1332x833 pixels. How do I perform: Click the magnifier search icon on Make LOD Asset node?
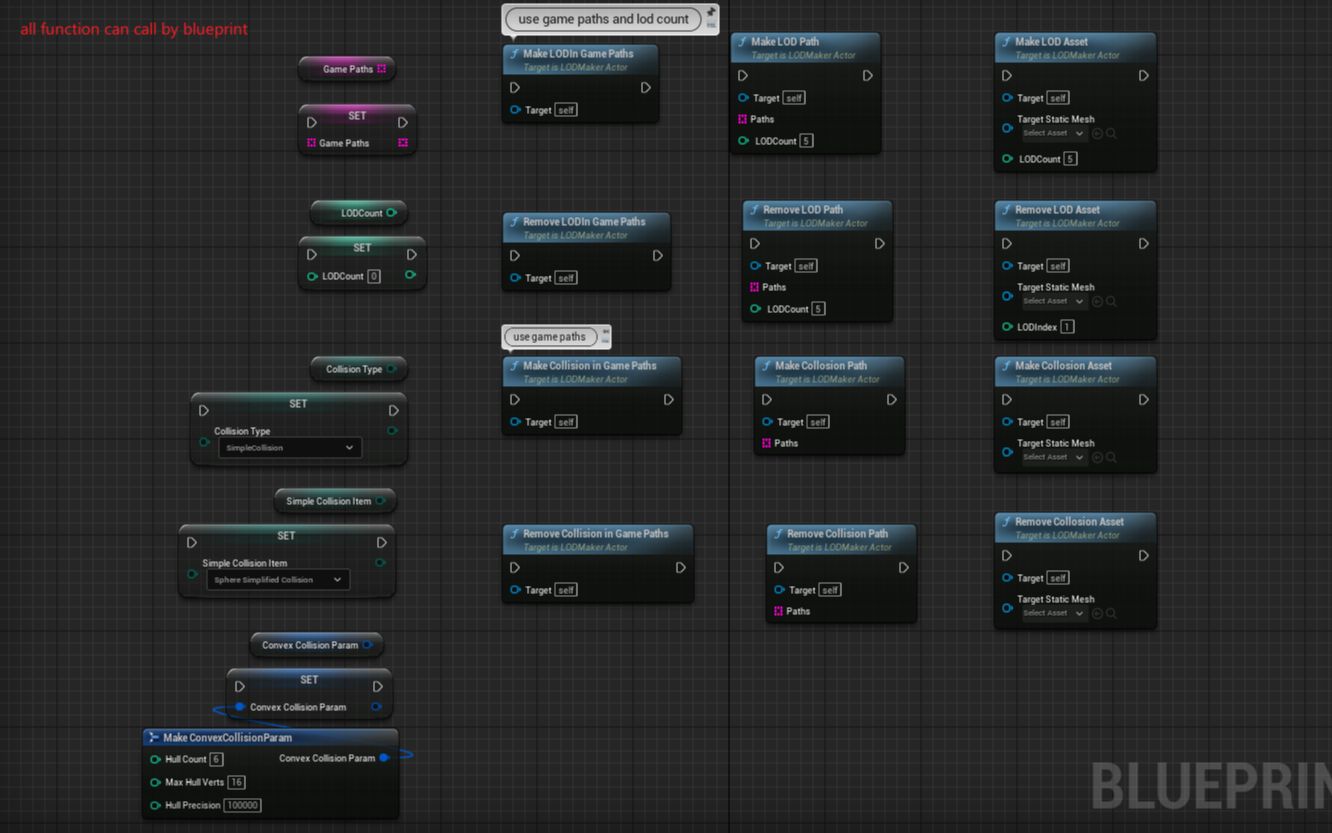(1111, 133)
